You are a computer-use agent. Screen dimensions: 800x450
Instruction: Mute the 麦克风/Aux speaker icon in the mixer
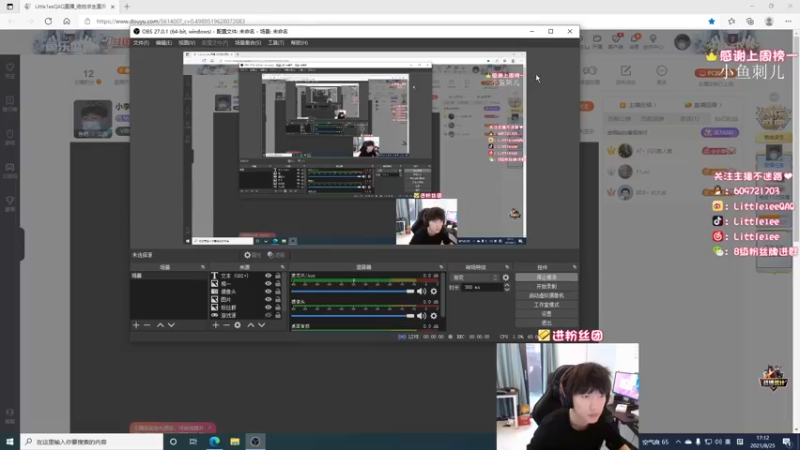pyautogui.click(x=421, y=291)
